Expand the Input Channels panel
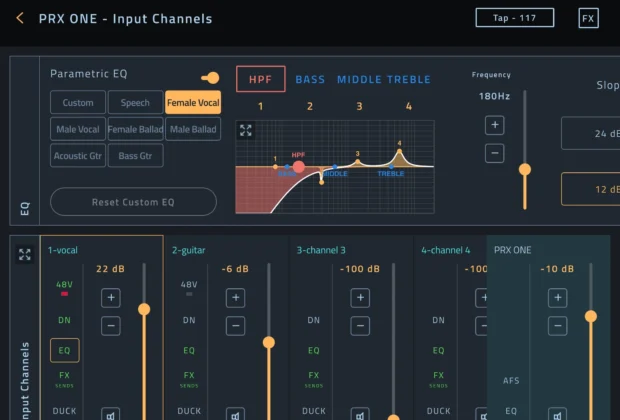Viewport: 620px width, 420px height. [25, 254]
